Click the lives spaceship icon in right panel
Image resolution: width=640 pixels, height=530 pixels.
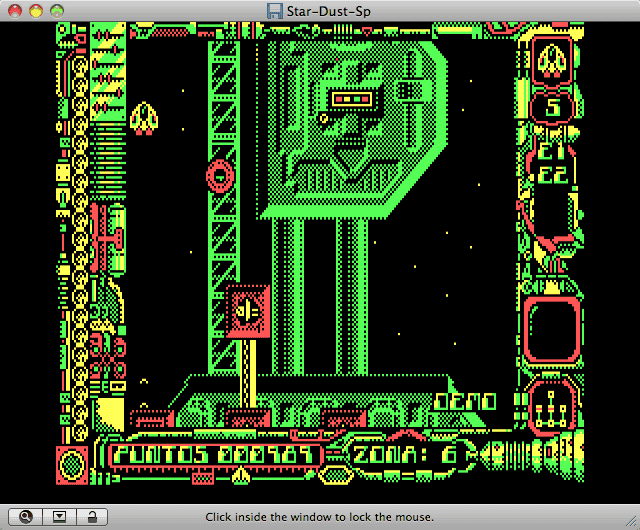coord(552,61)
